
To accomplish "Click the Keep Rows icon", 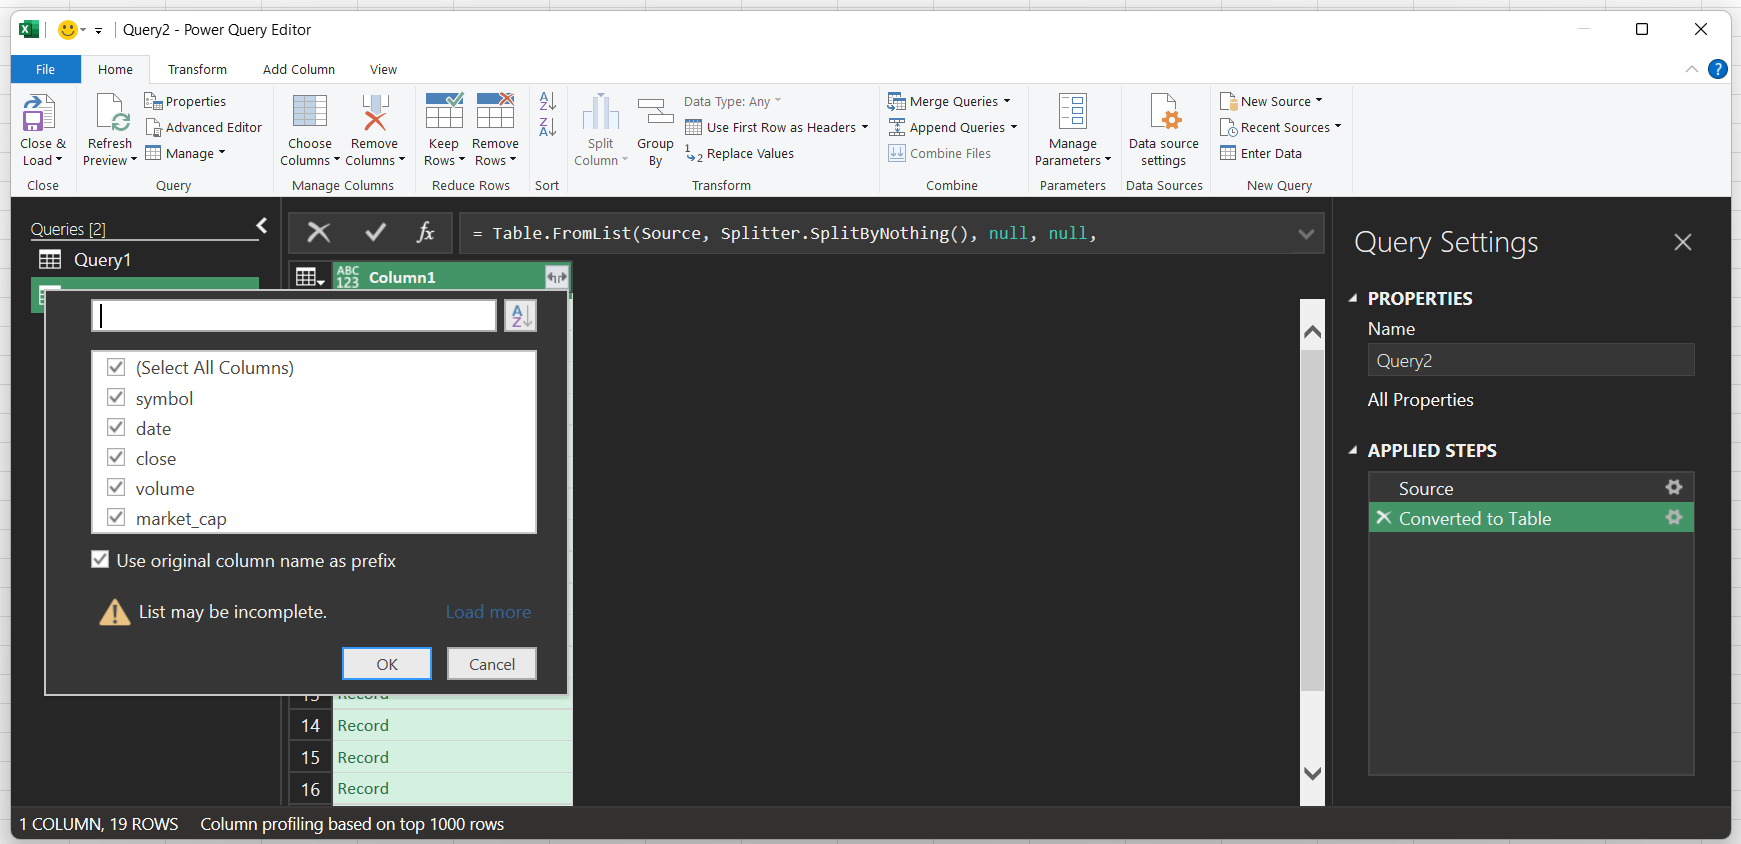I will (444, 111).
